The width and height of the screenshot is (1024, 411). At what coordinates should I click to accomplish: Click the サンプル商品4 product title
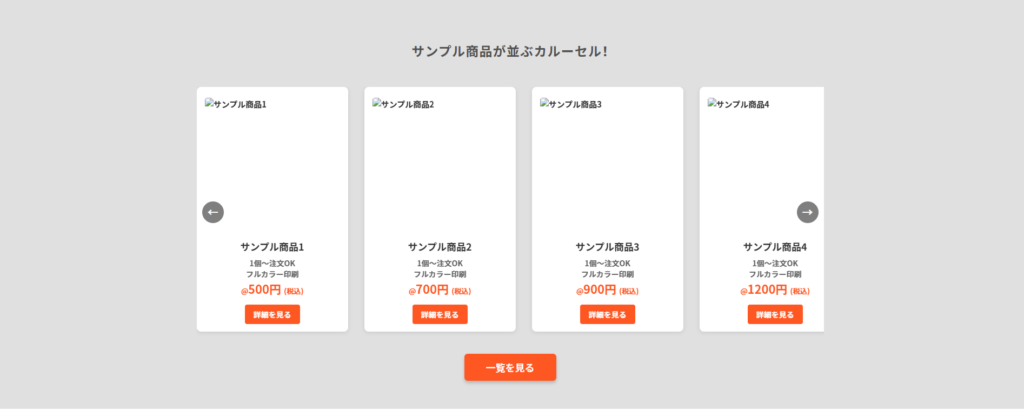[x=775, y=247]
